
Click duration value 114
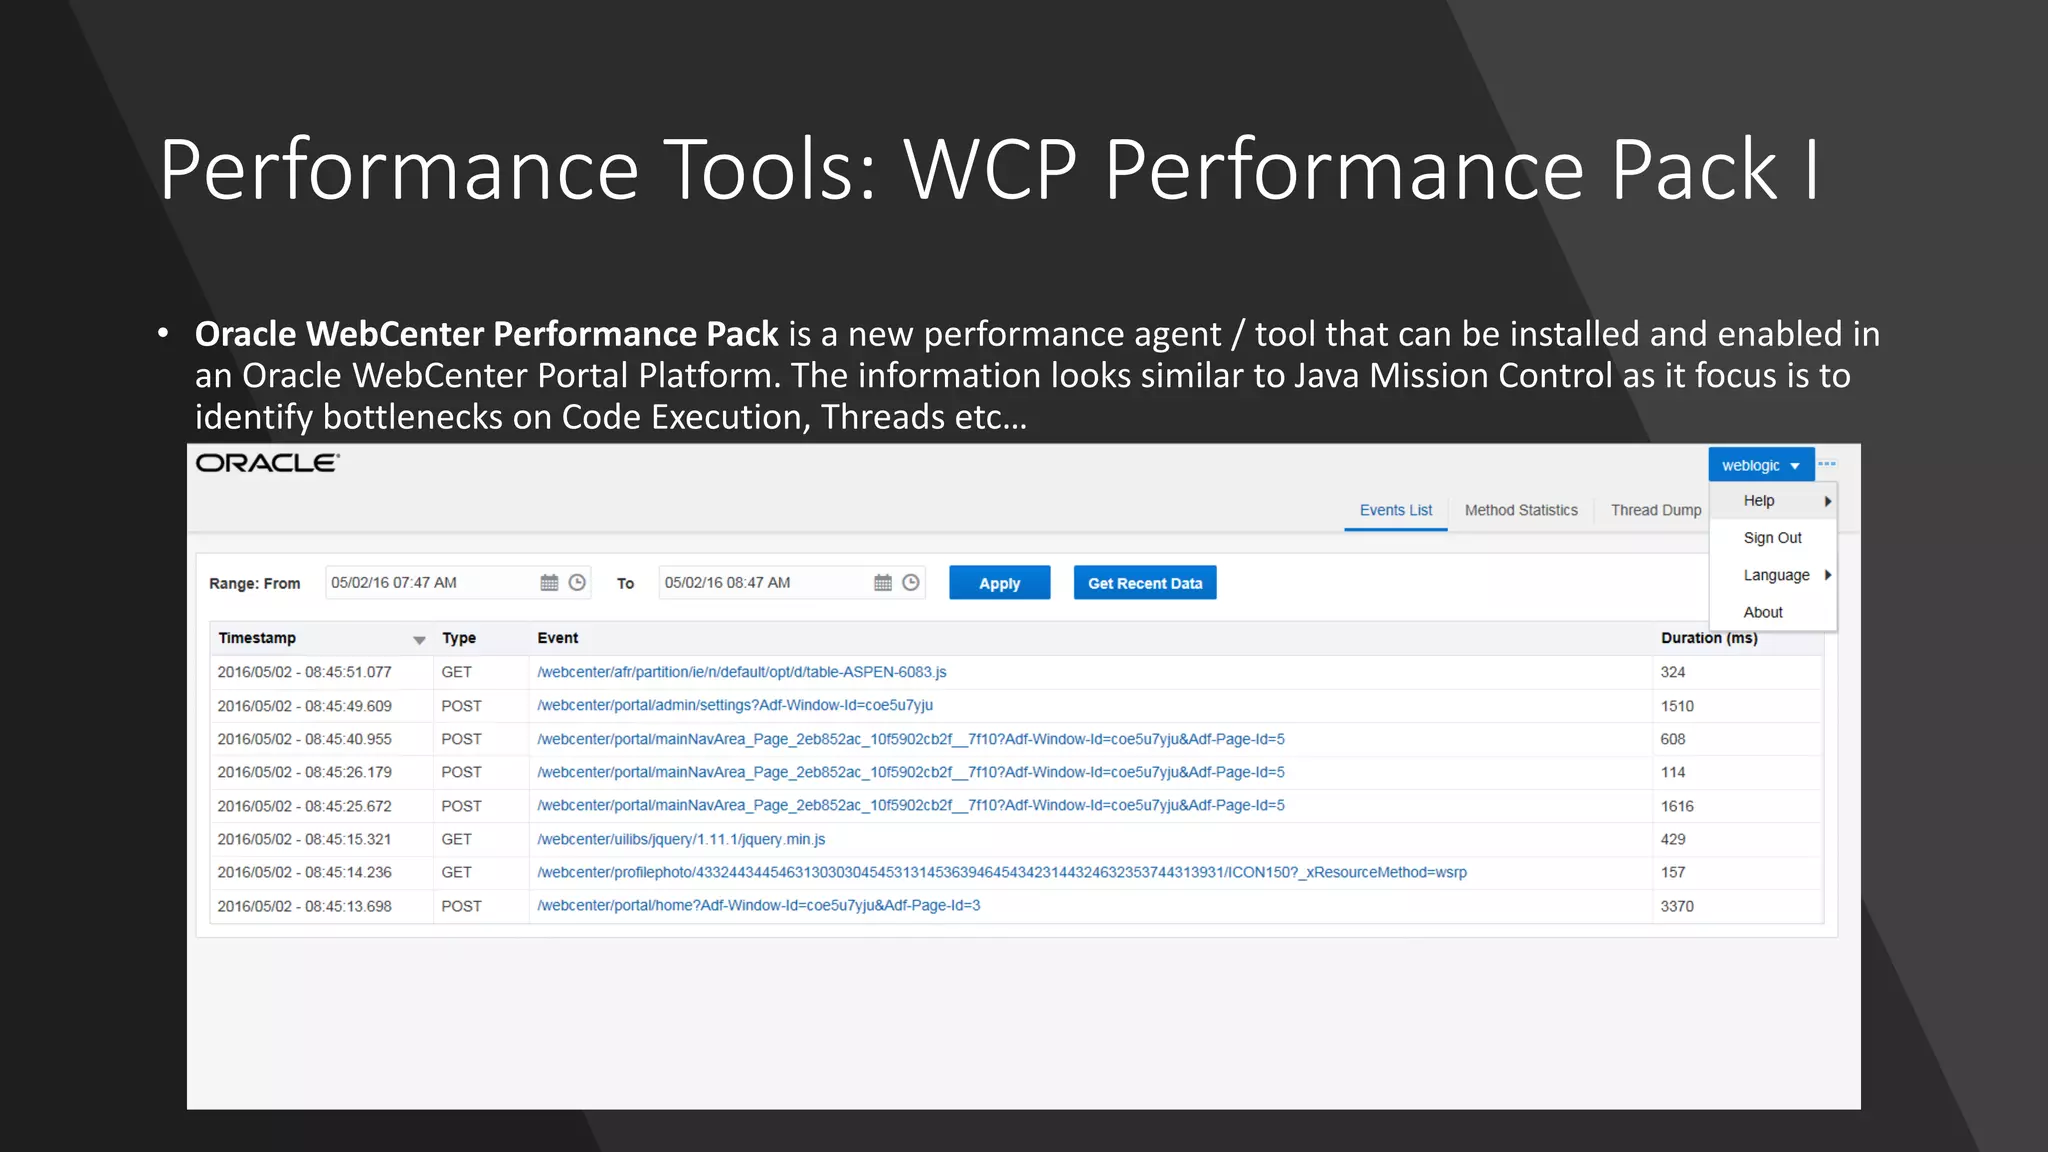(x=1673, y=772)
